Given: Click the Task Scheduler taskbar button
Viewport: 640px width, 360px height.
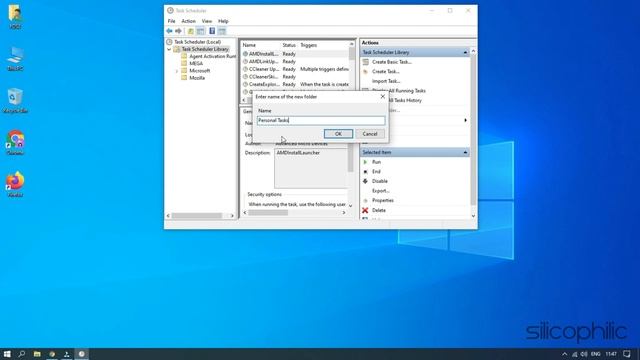Looking at the screenshot, I should [x=82, y=354].
